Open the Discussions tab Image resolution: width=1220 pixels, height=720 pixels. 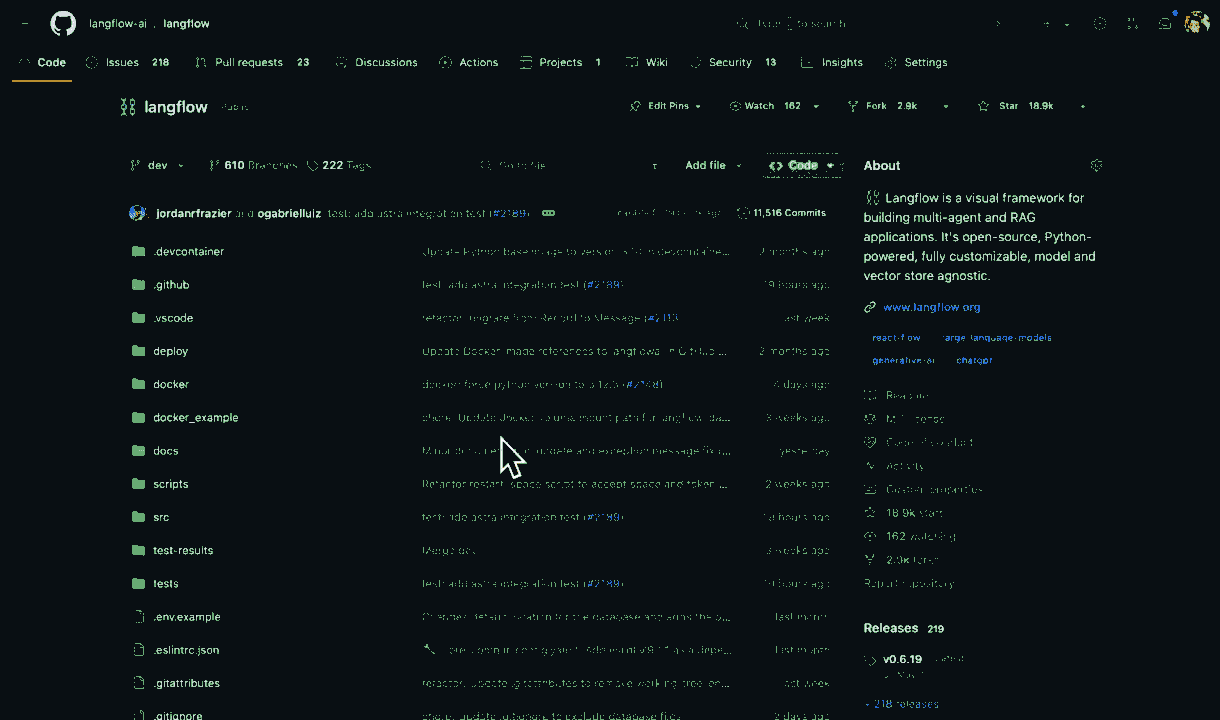click(377, 62)
